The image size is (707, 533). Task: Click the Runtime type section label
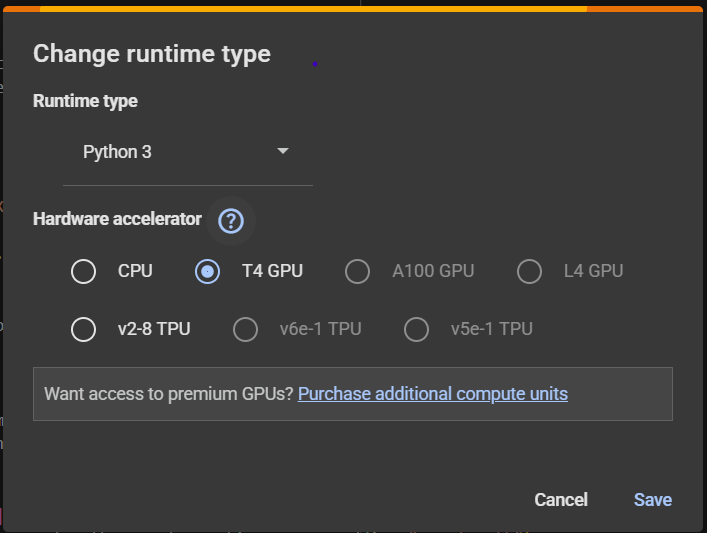coord(85,101)
